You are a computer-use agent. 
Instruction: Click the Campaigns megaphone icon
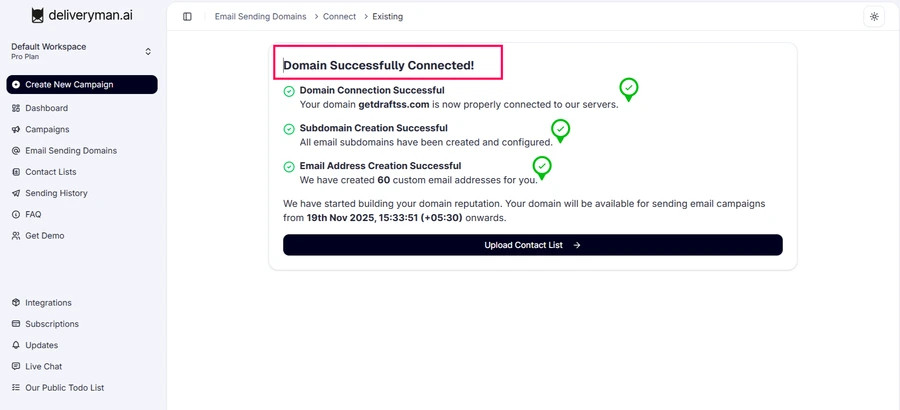click(16, 129)
